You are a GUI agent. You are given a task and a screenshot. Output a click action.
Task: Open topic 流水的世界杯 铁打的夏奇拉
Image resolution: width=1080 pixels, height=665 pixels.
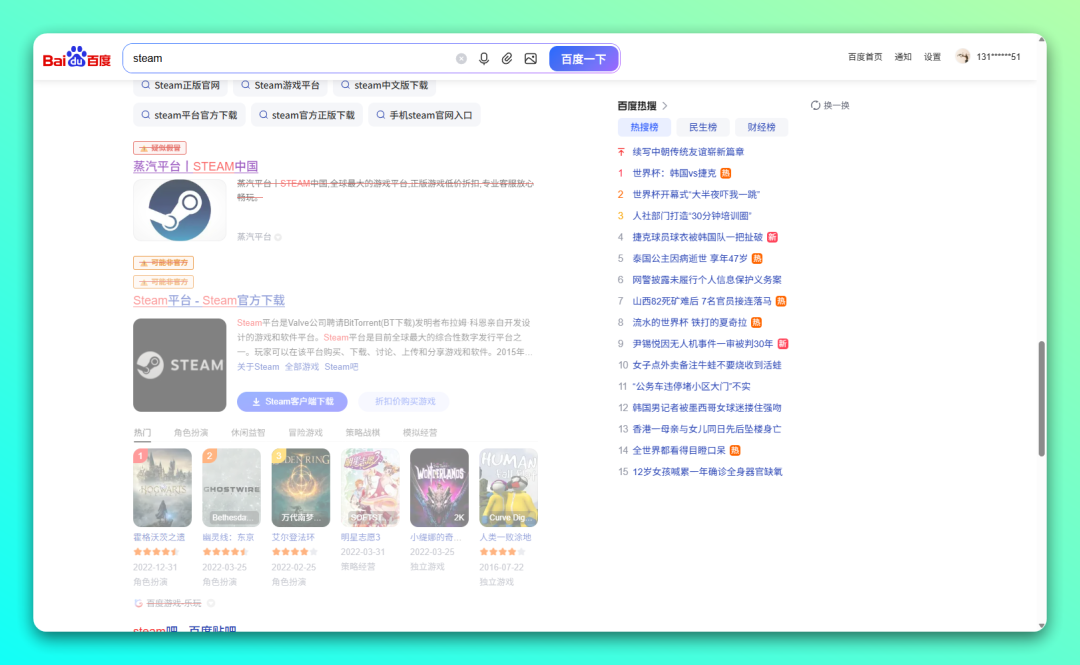click(x=689, y=323)
